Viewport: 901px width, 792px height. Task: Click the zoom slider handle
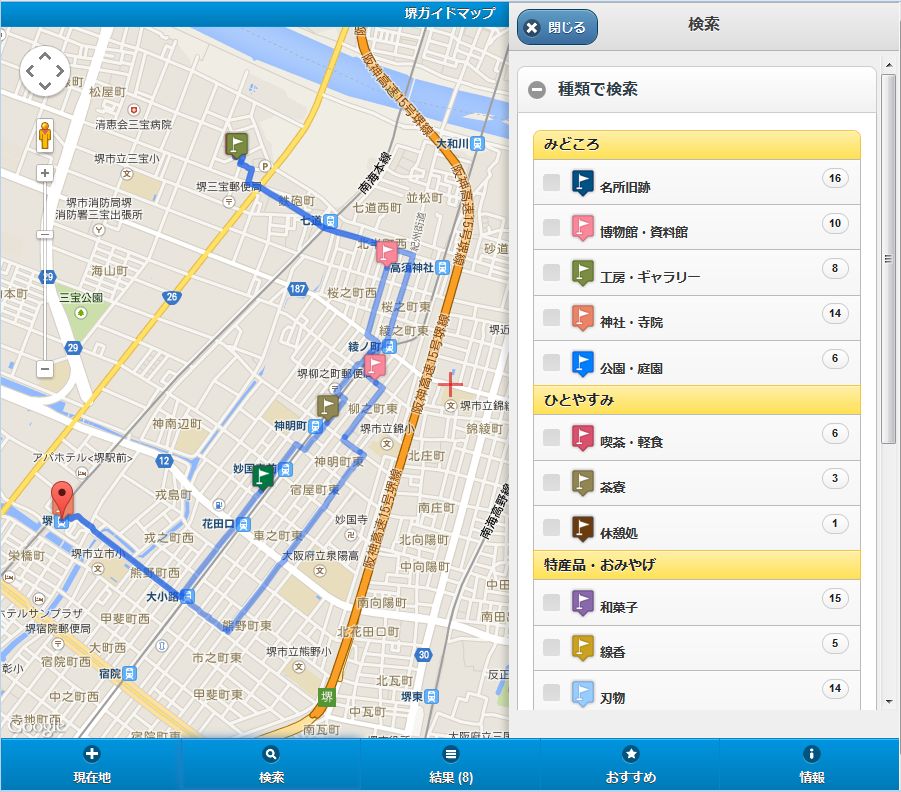(x=45, y=234)
